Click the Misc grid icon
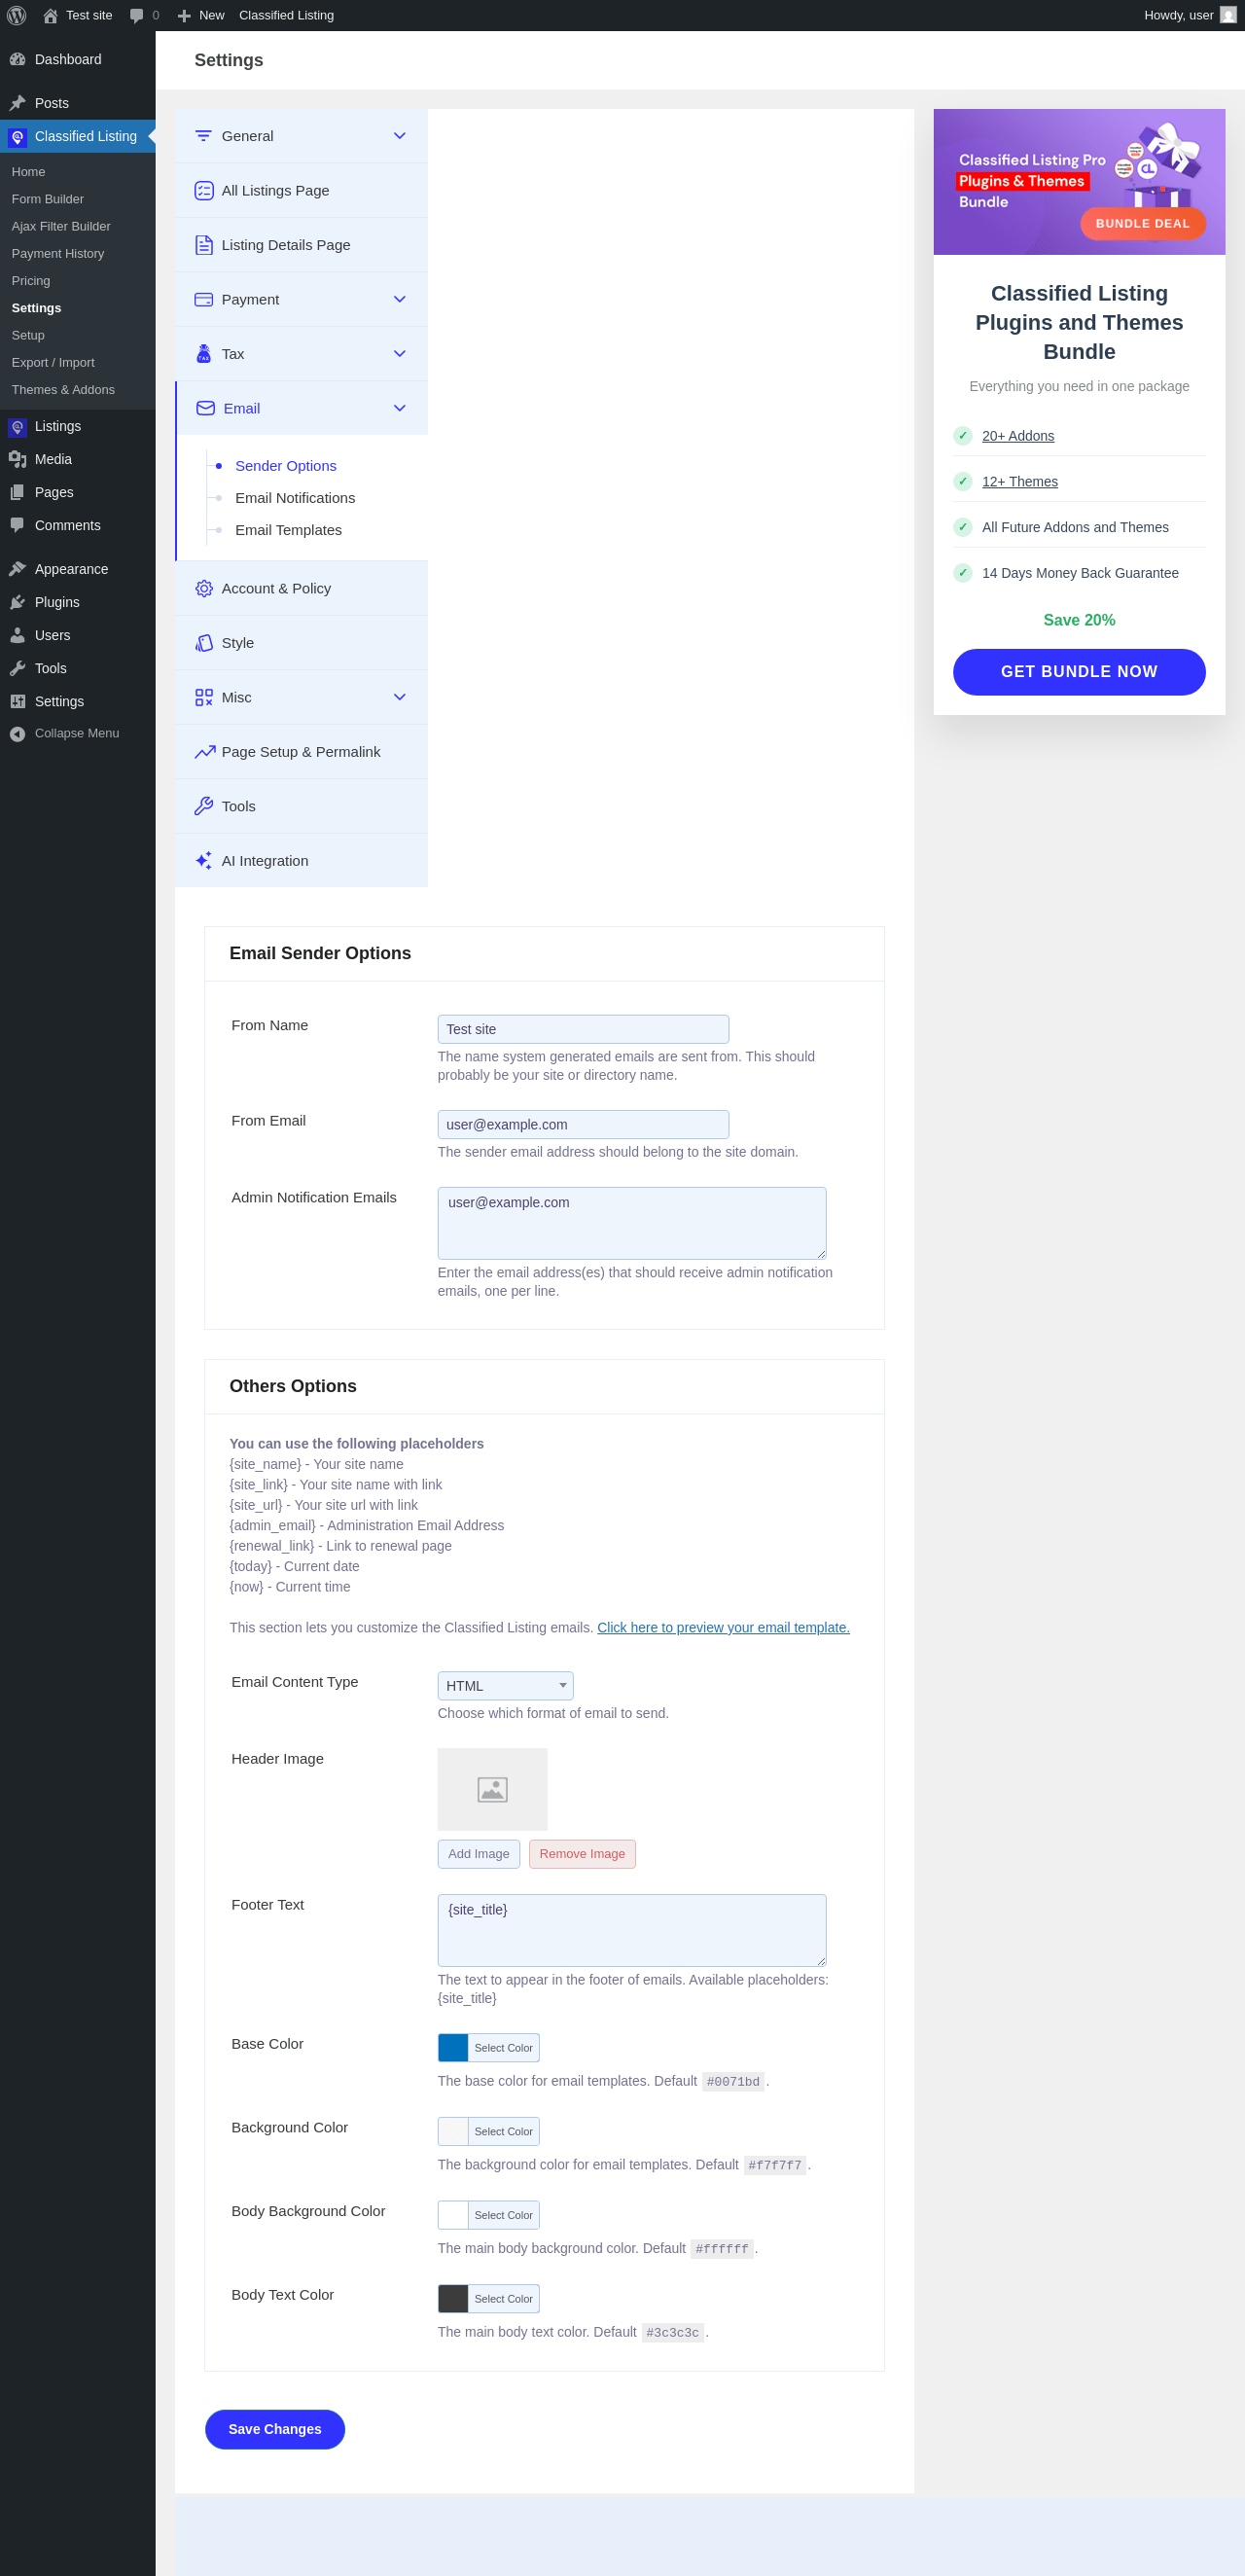Screen dimensions: 1245x2576 click(x=204, y=697)
